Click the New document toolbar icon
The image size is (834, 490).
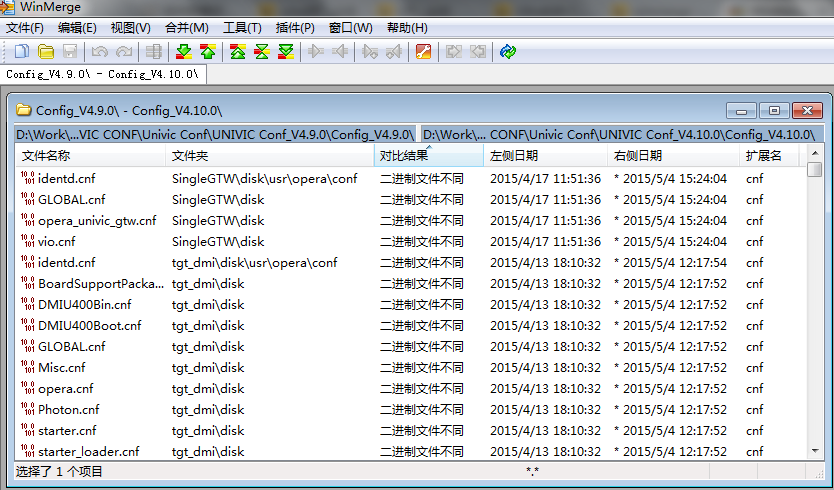tap(22, 51)
